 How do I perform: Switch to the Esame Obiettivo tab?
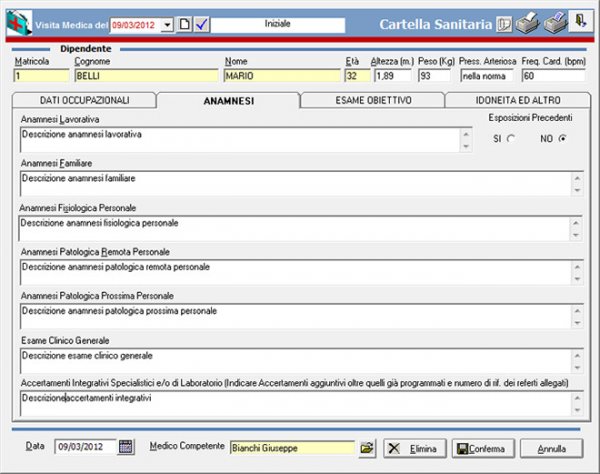click(x=371, y=100)
